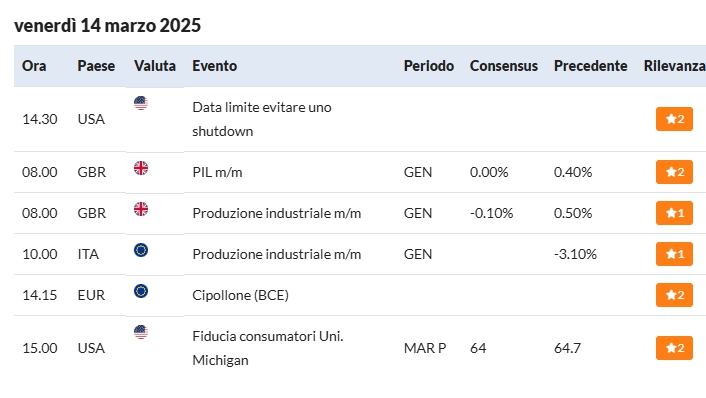Open the Cipollone (BCE) event
The height and width of the screenshot is (398, 706).
click(240, 295)
